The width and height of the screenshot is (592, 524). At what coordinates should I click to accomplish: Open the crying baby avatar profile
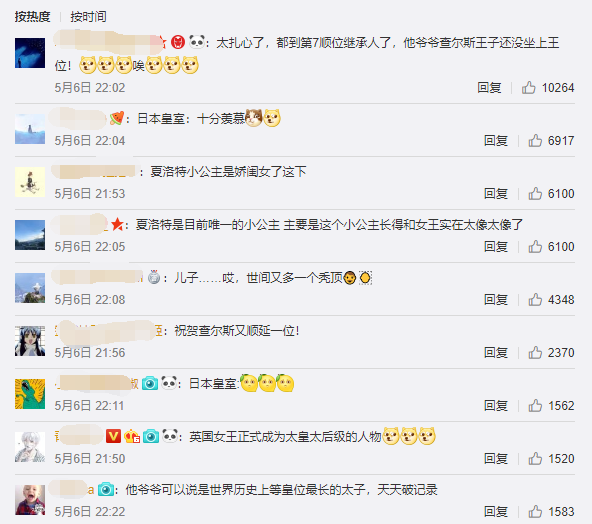pos(30,500)
